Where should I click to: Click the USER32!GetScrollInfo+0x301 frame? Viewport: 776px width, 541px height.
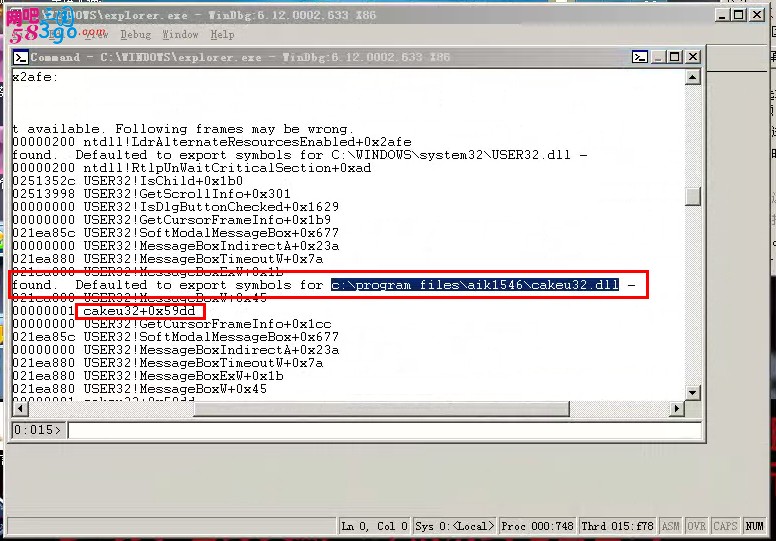[x=187, y=194]
